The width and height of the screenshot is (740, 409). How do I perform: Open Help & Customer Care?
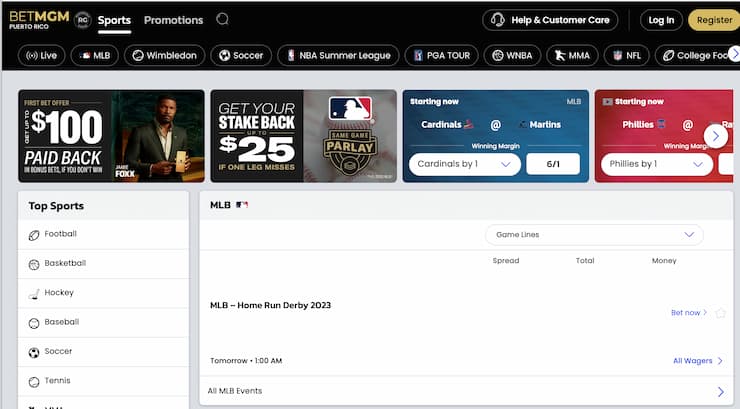550,20
